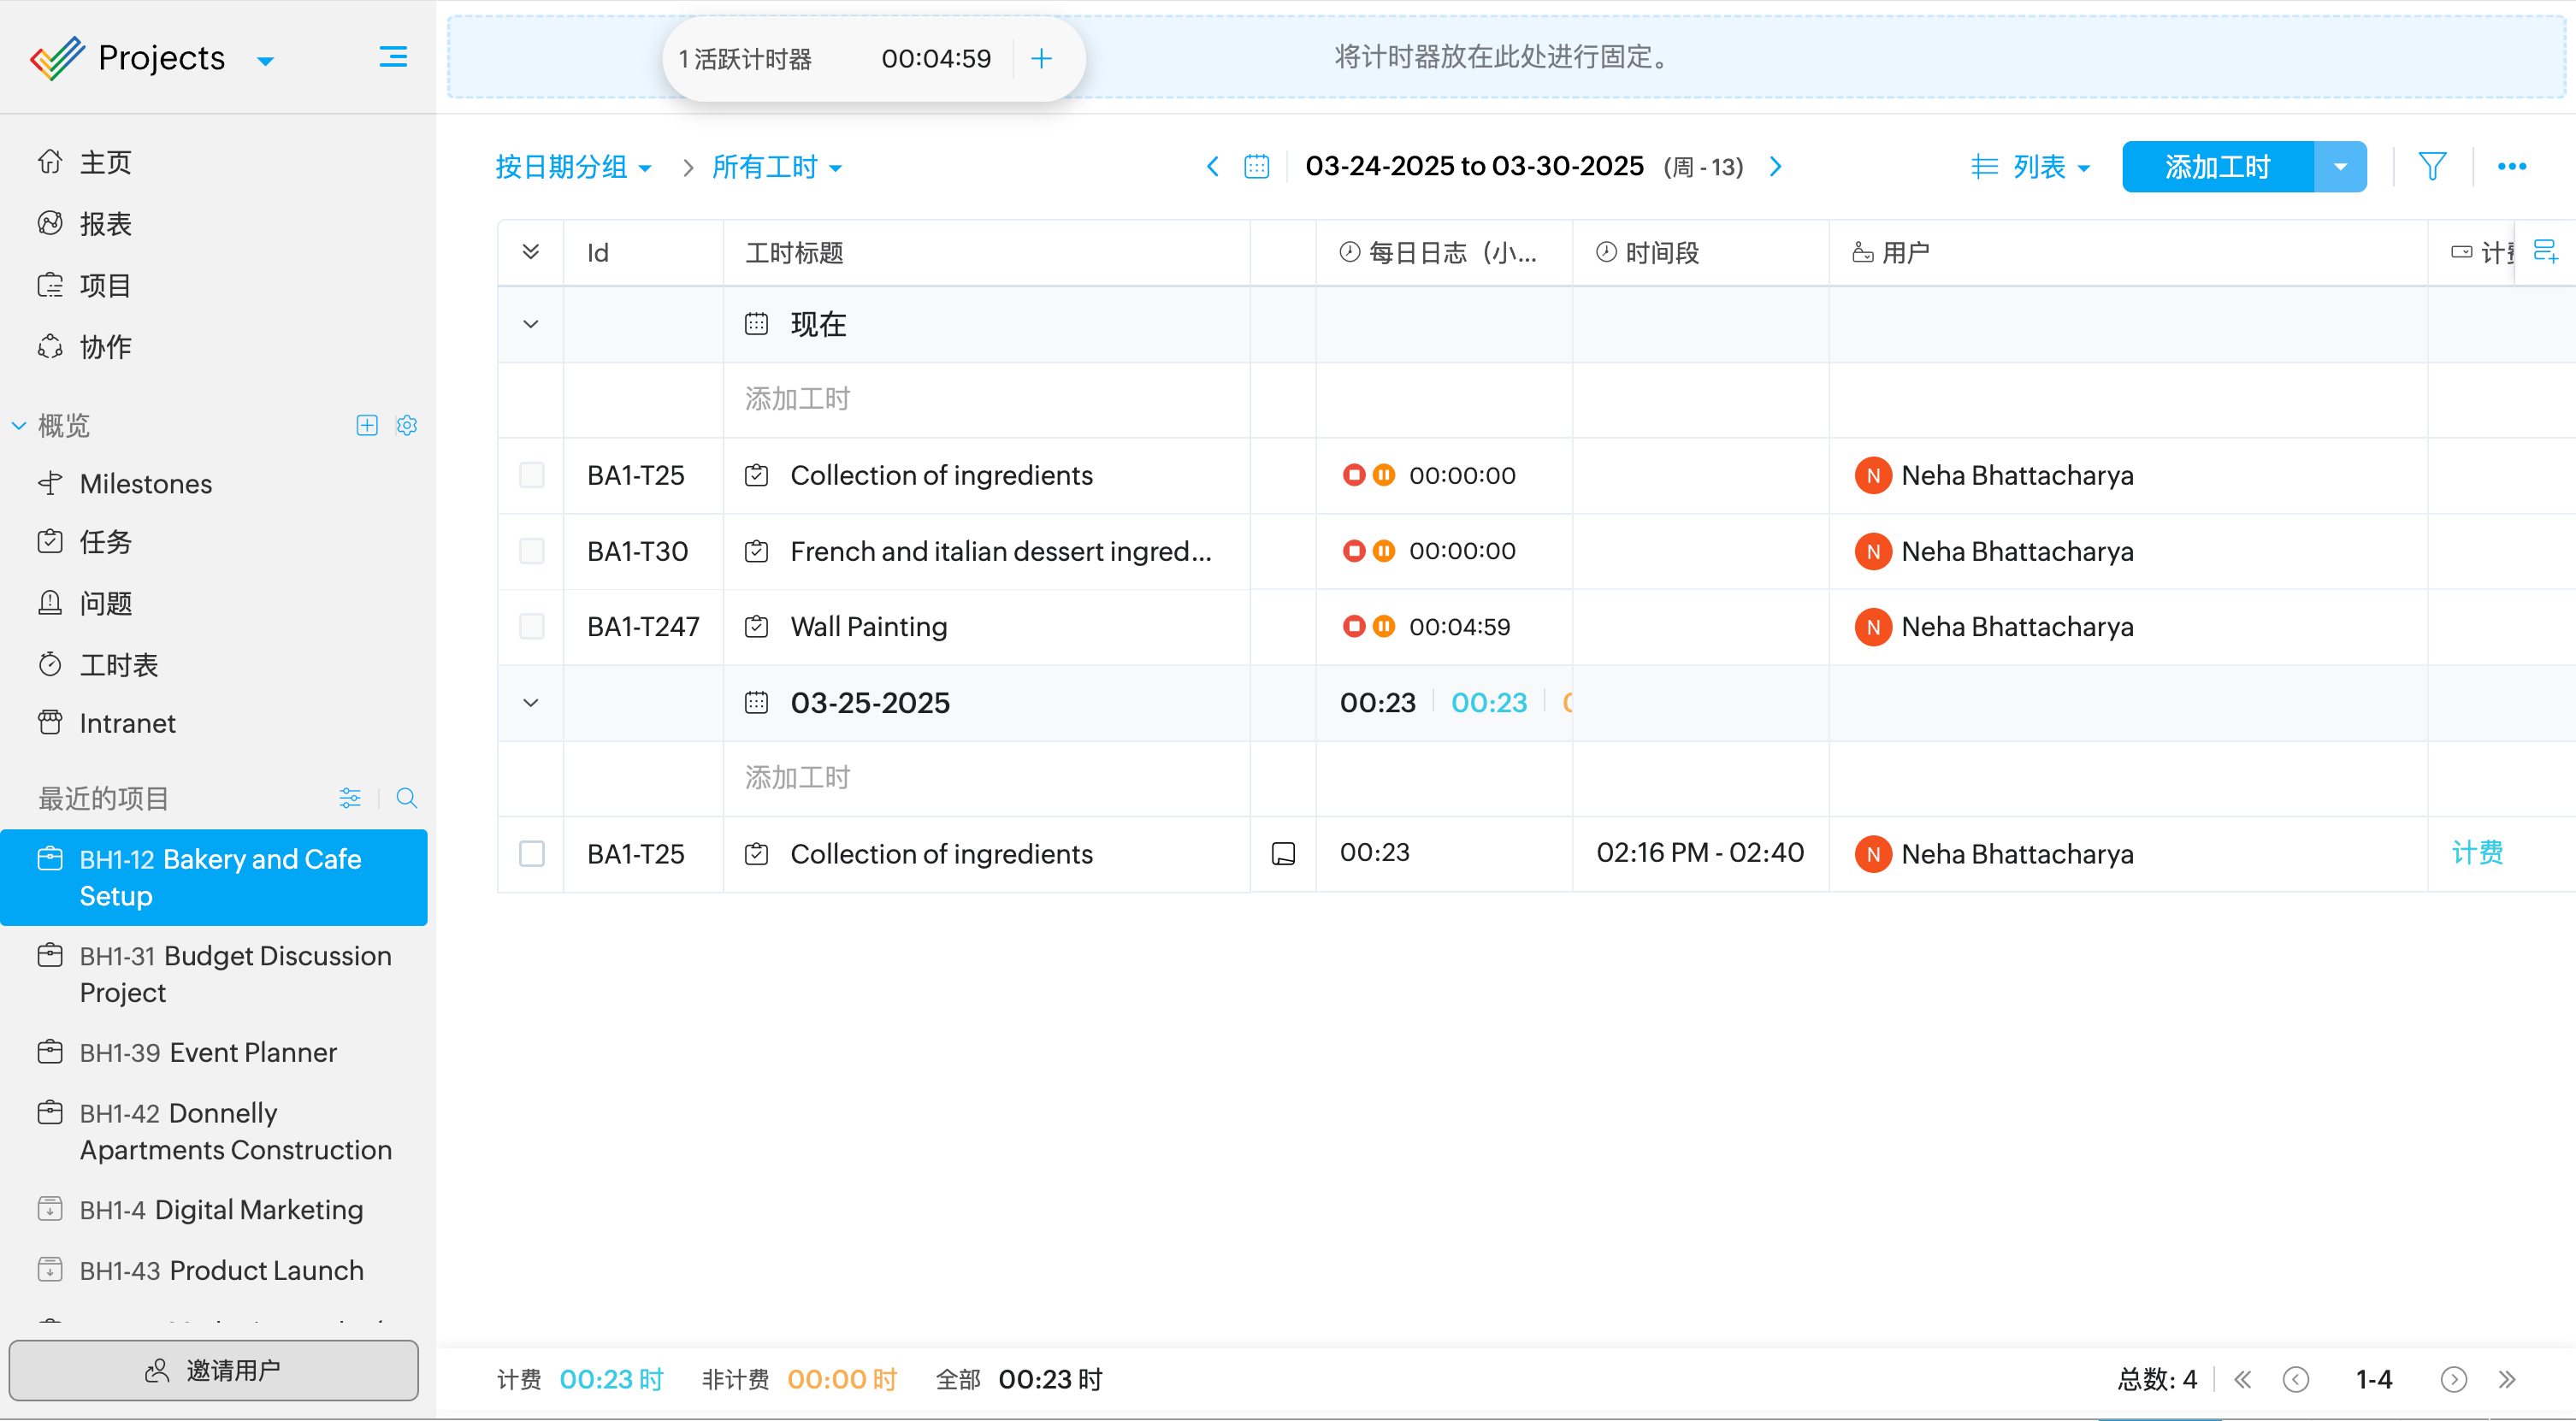Image resolution: width=2576 pixels, height=1421 pixels.
Task: Open the calendar date picker icon
Action: point(1256,166)
